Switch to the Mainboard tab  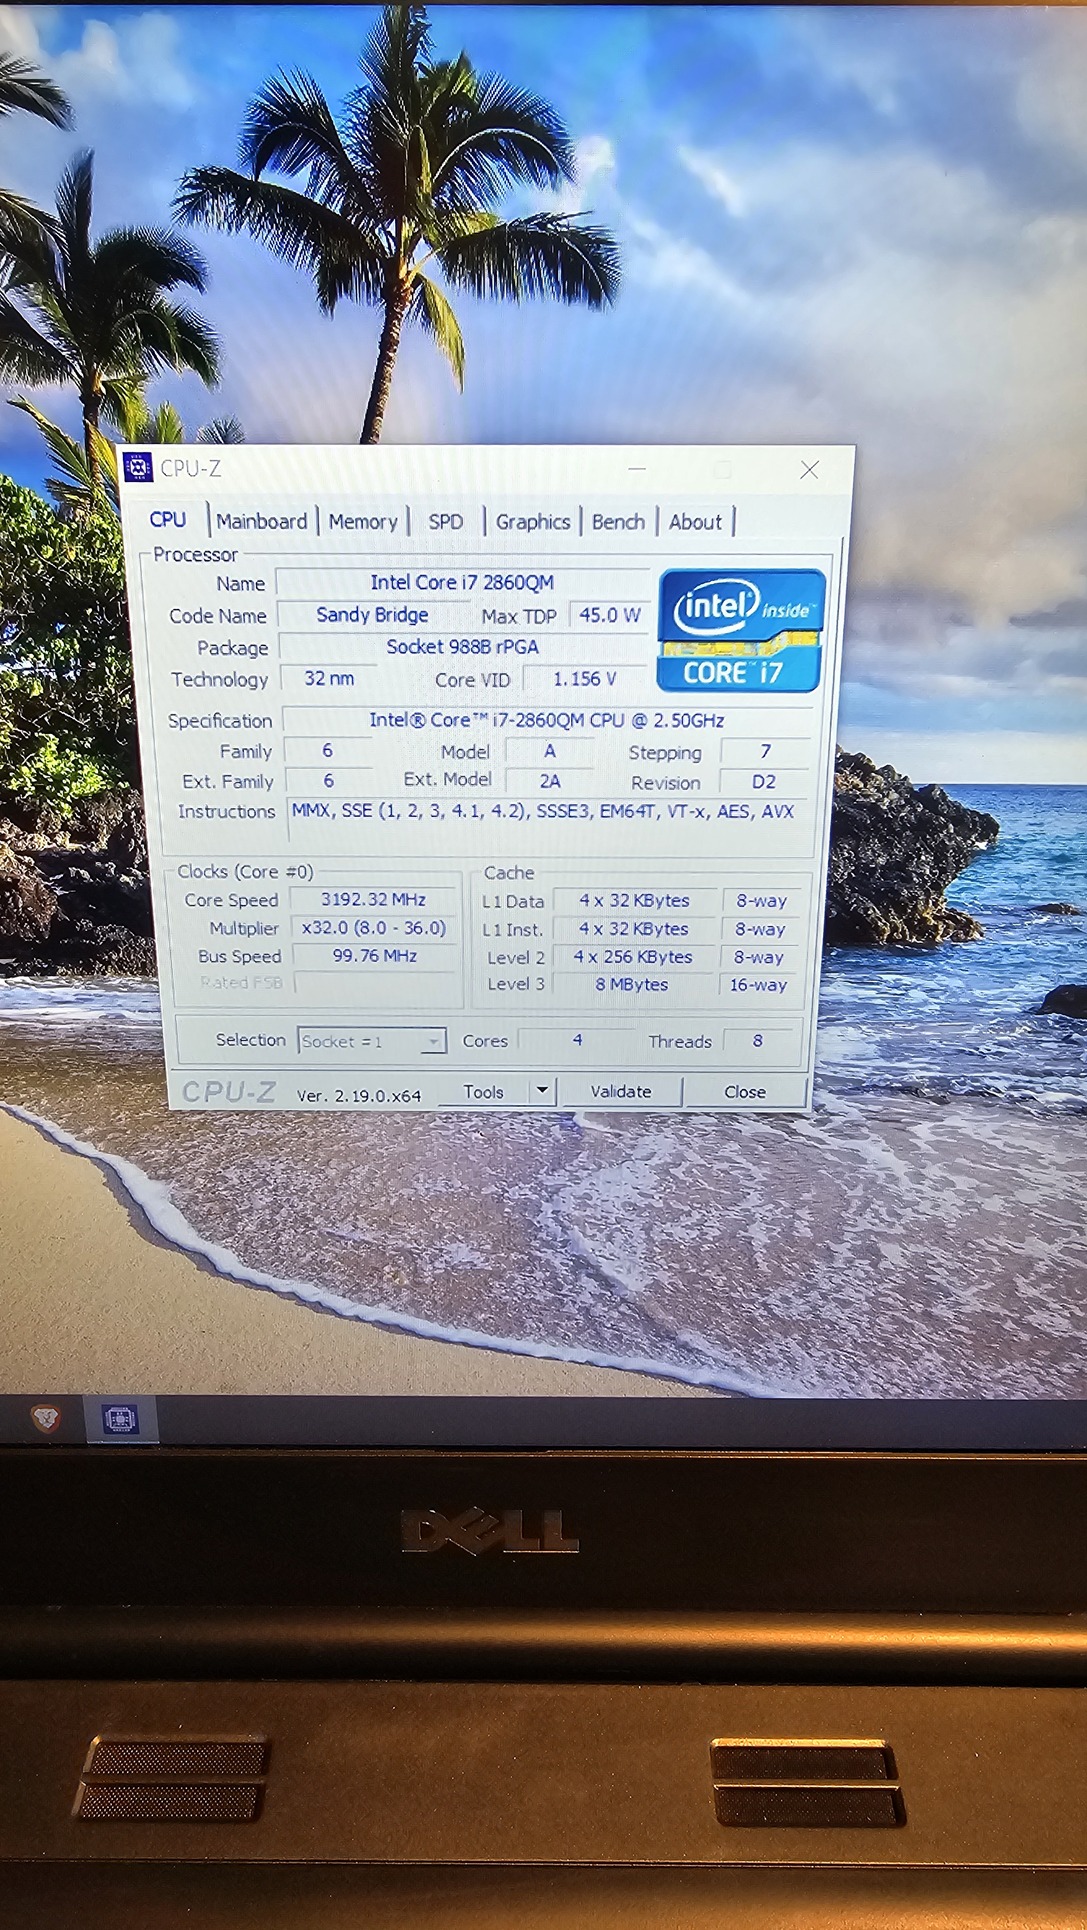pos(262,521)
